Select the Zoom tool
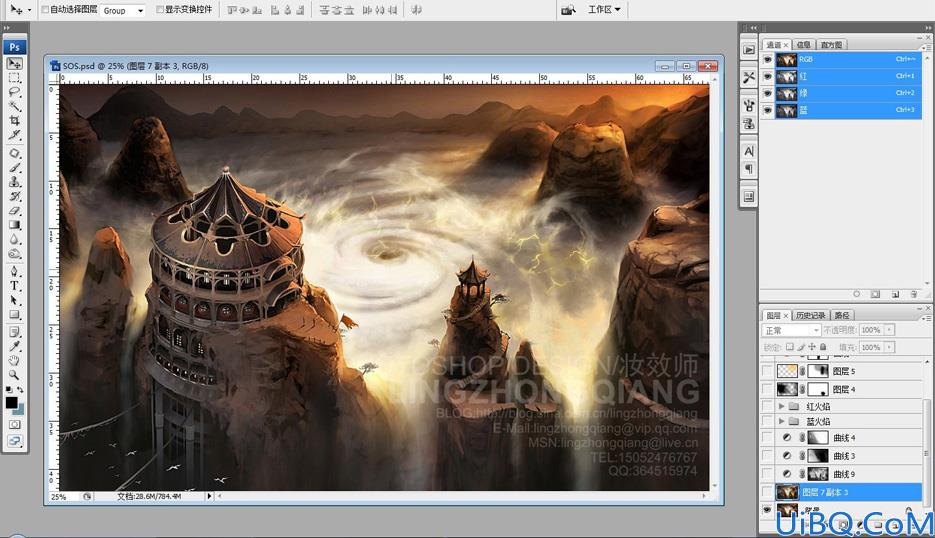Viewport: 935px width, 538px height. (14, 375)
